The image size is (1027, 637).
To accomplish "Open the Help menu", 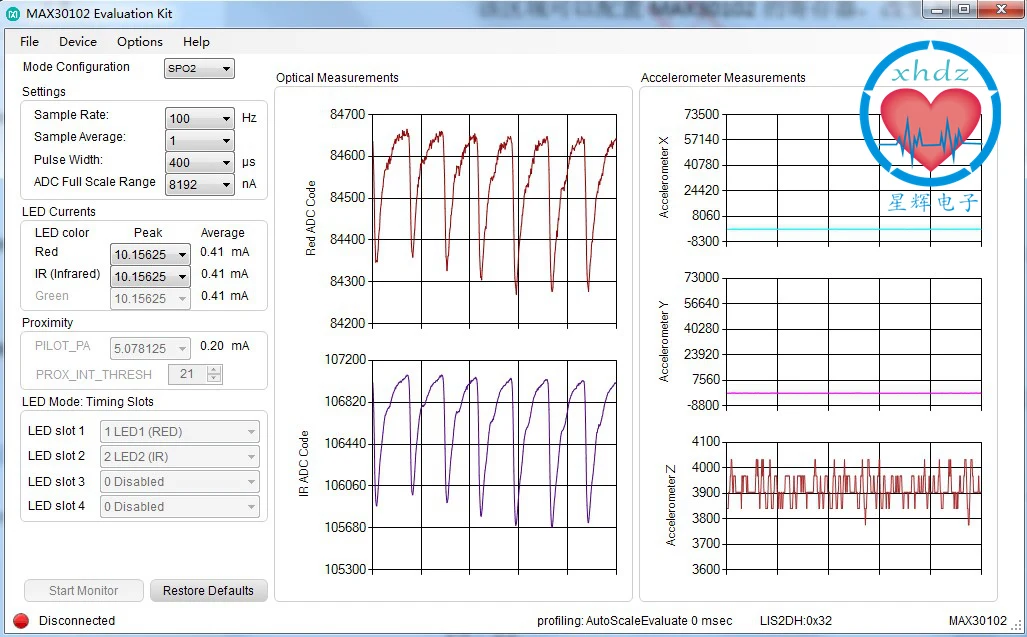I will [x=196, y=42].
